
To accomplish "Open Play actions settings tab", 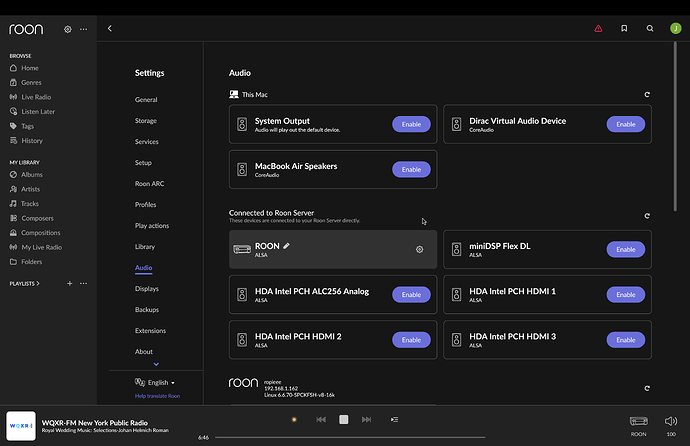I will (x=152, y=226).
